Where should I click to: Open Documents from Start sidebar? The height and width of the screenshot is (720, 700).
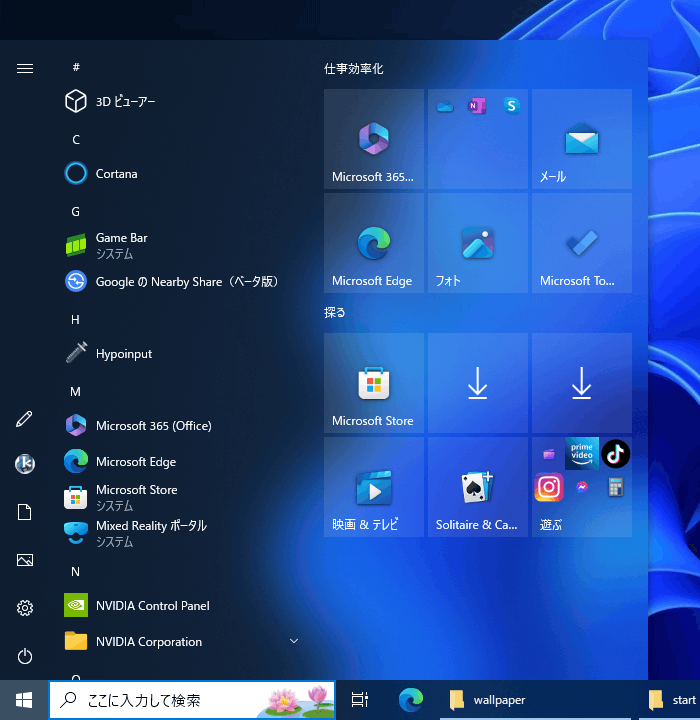[x=24, y=512]
